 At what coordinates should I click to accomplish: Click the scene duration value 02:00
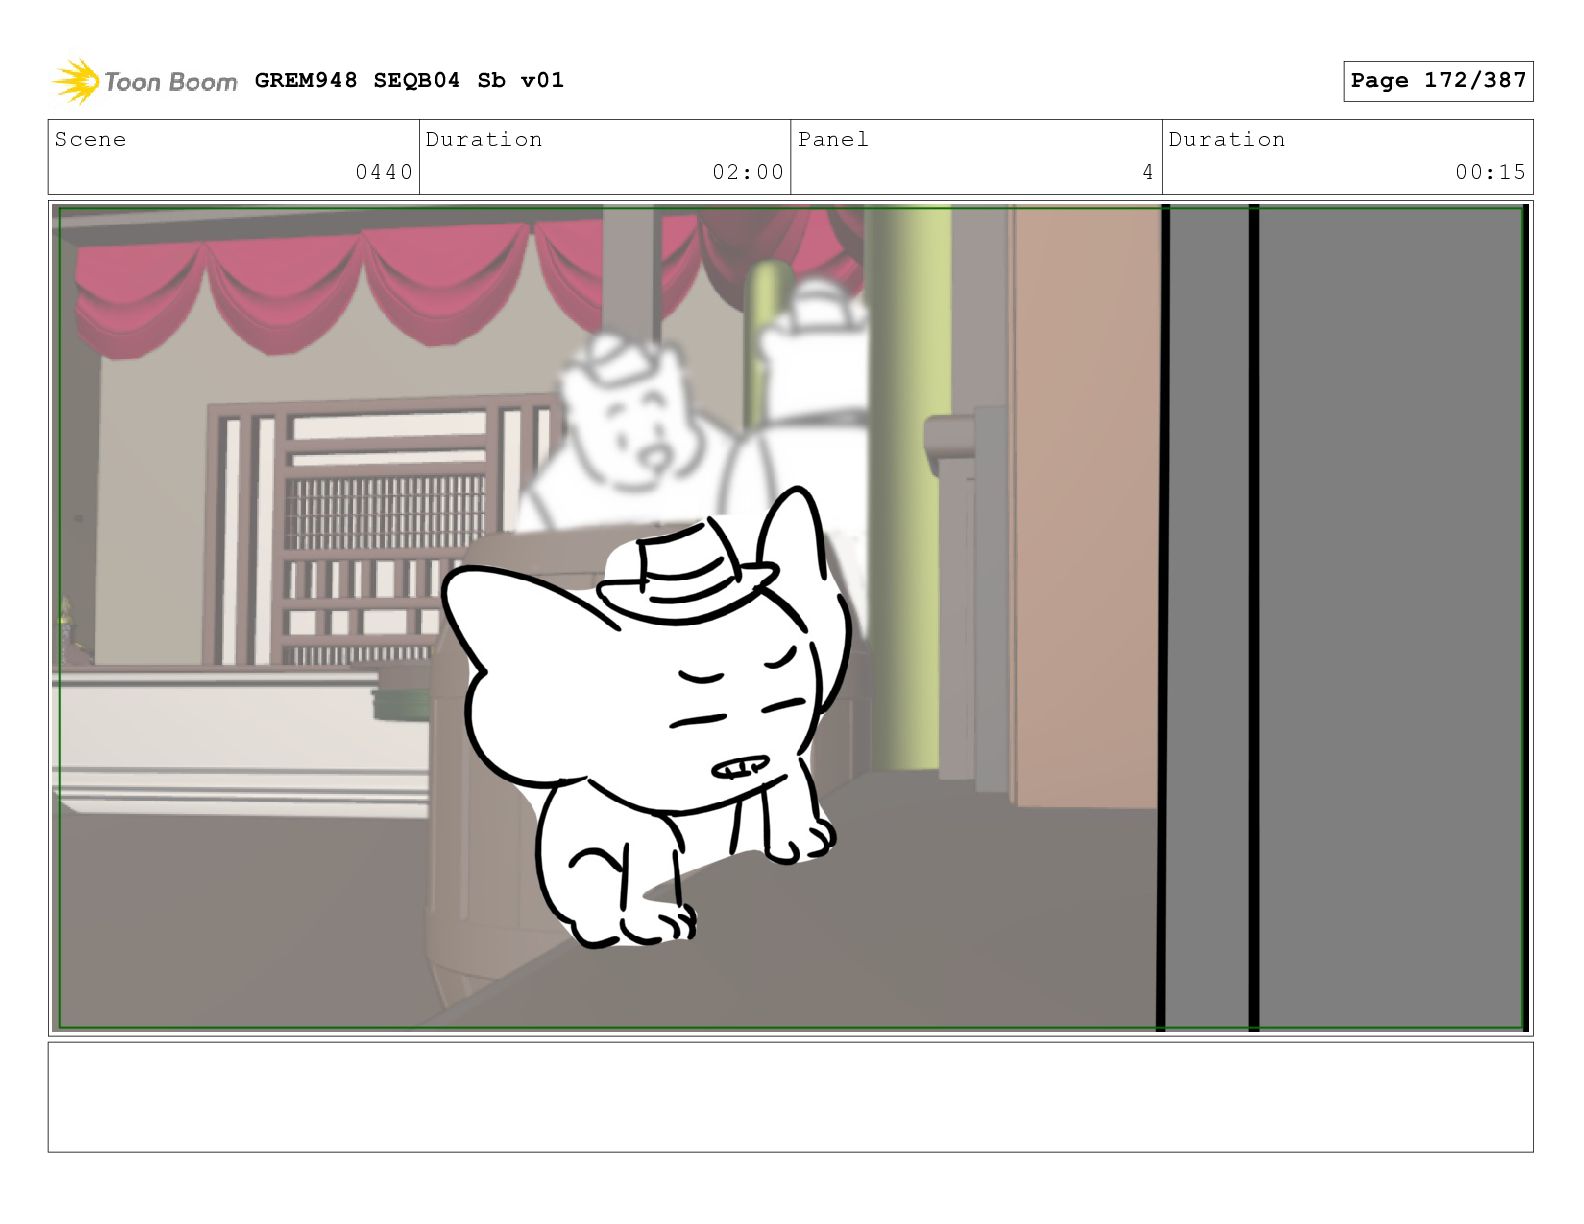click(748, 172)
